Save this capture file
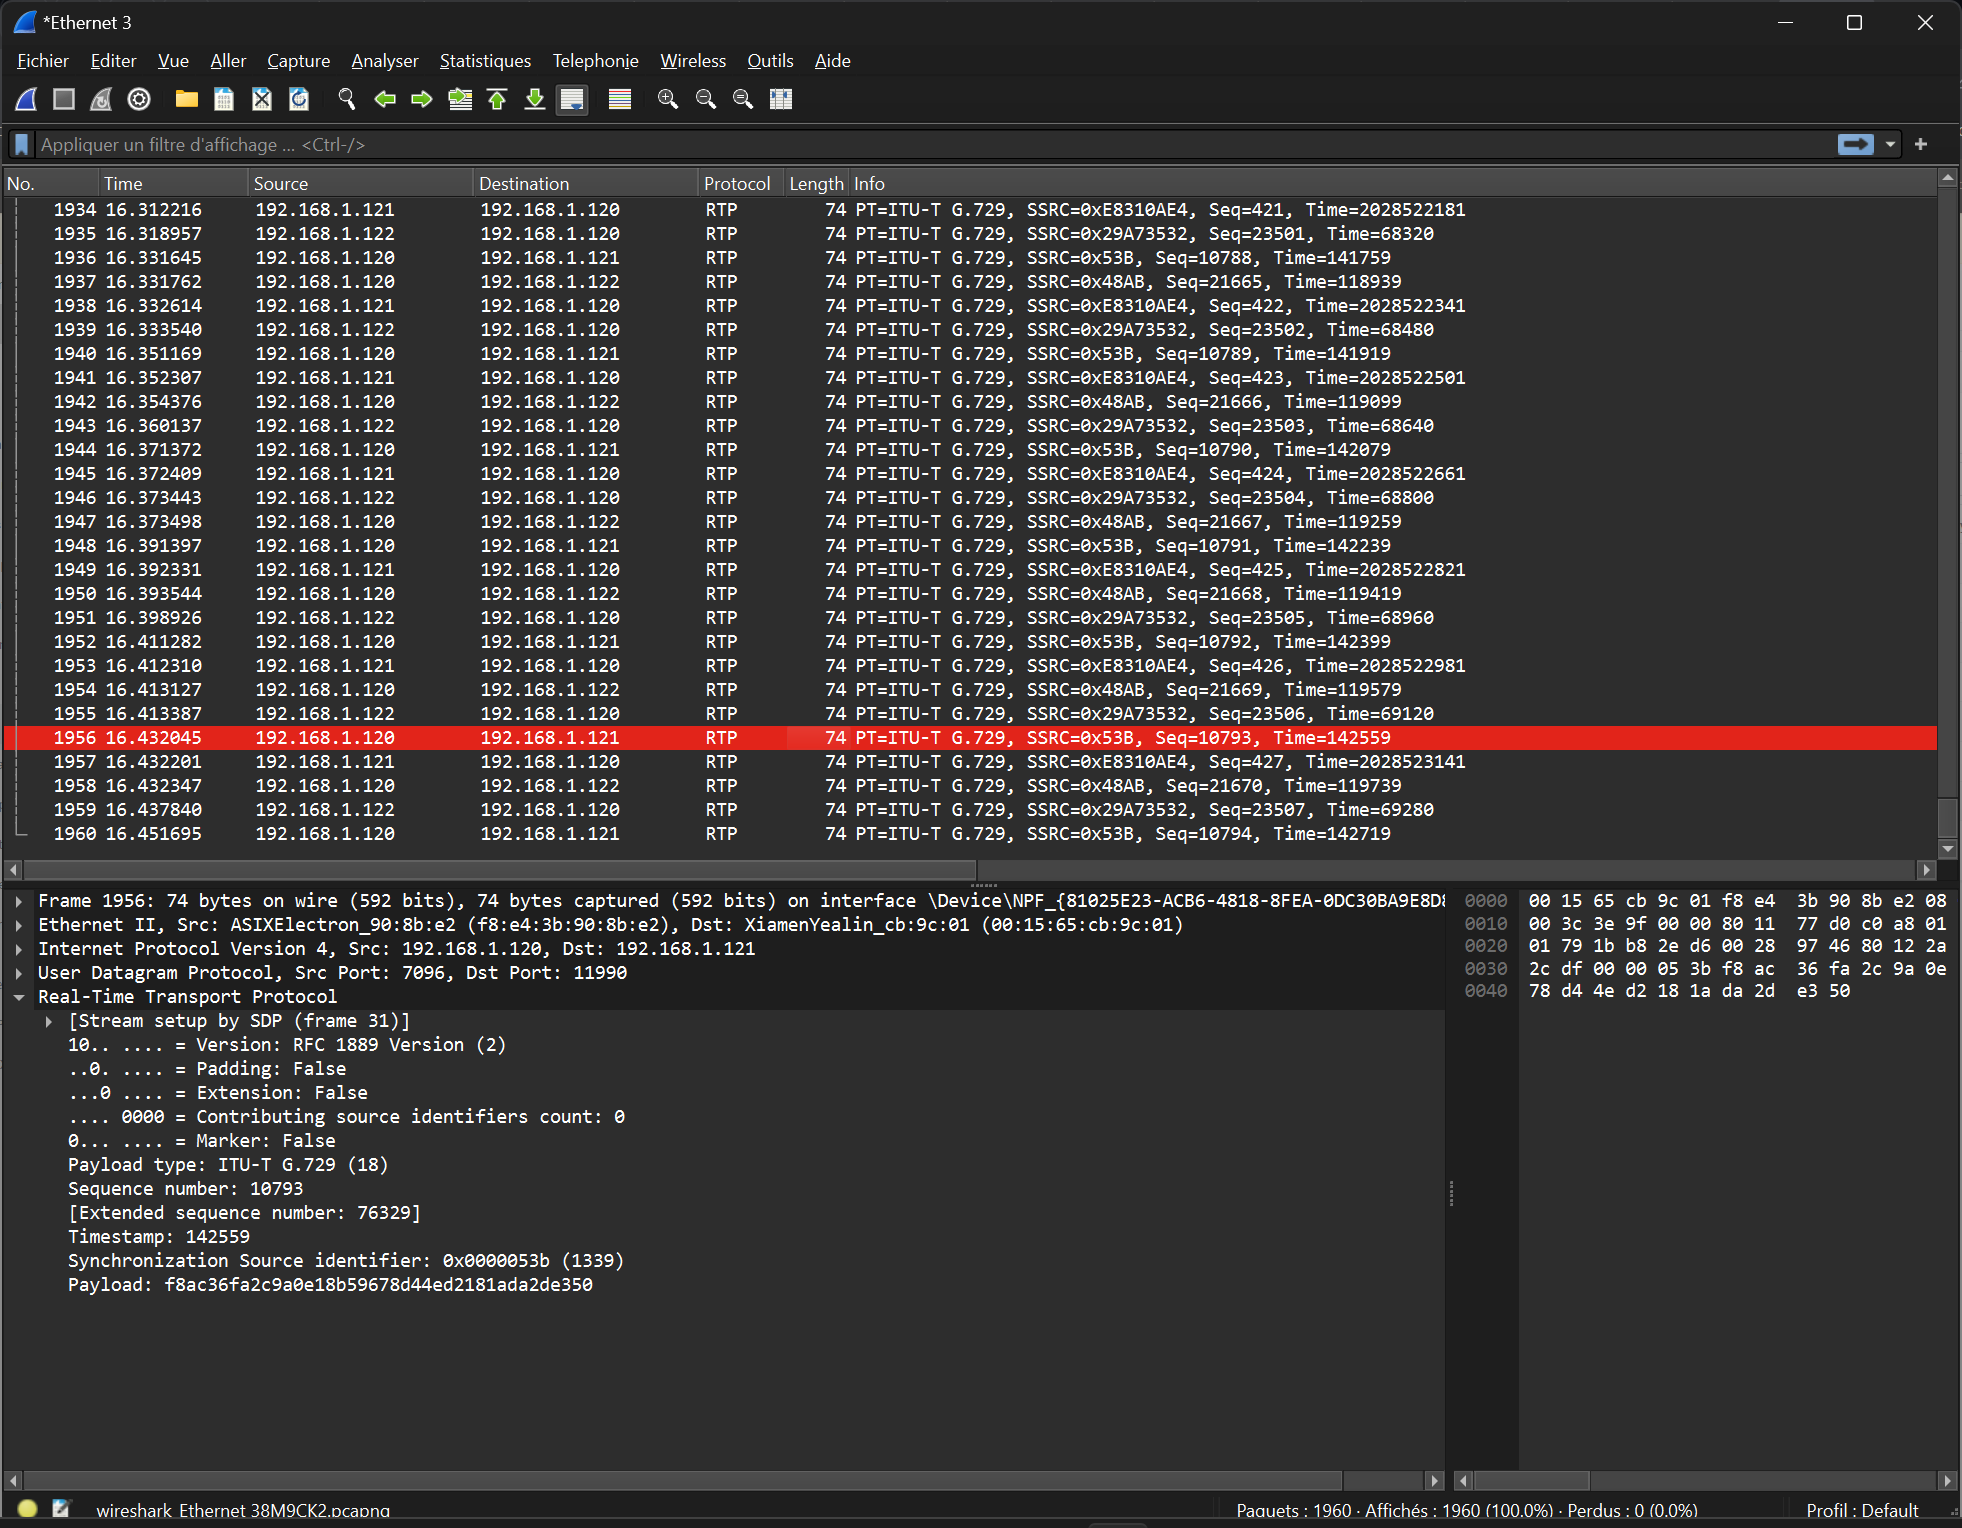Viewport: 1962px width, 1528px height. pos(224,99)
